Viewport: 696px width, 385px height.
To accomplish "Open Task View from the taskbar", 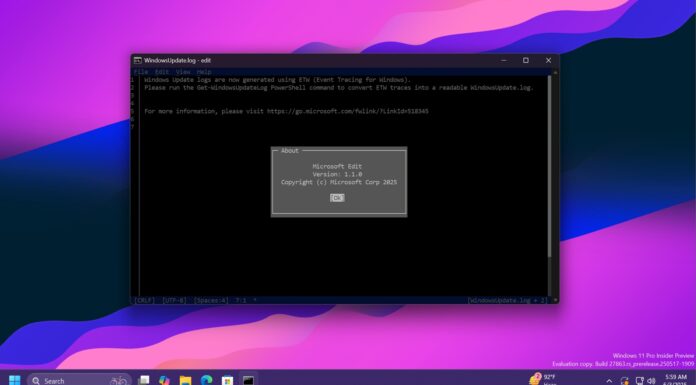I will 144,380.
